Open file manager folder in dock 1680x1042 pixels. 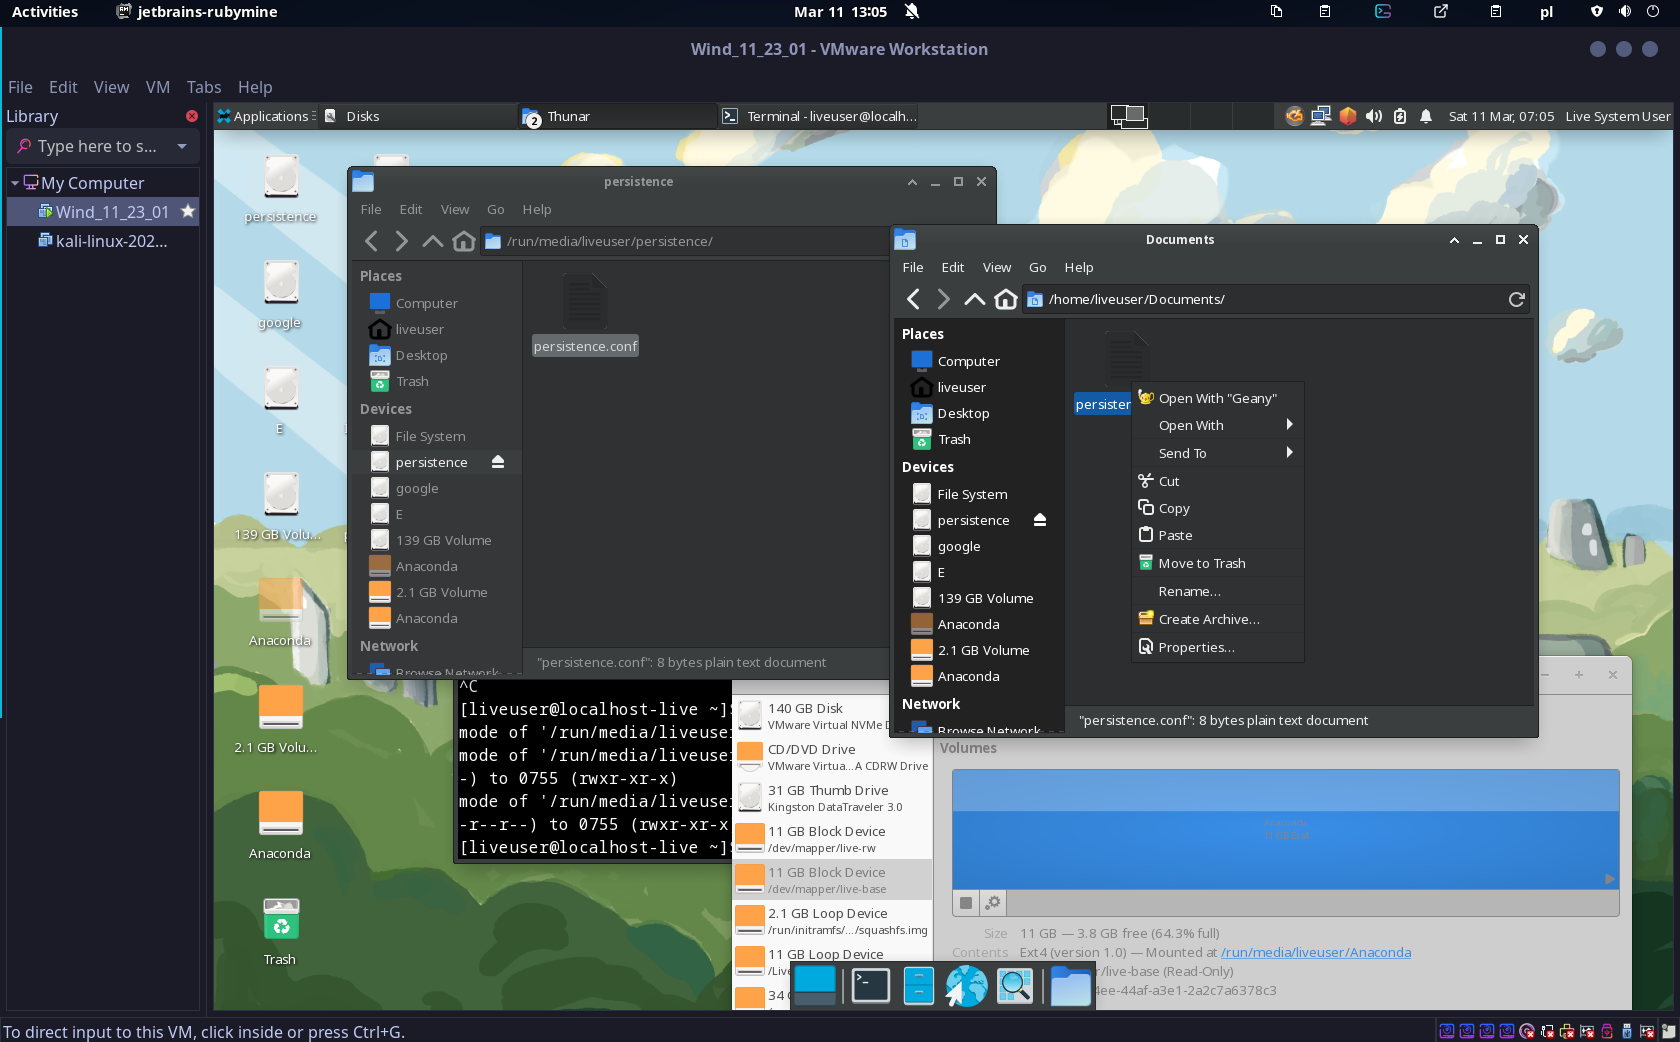1070,986
